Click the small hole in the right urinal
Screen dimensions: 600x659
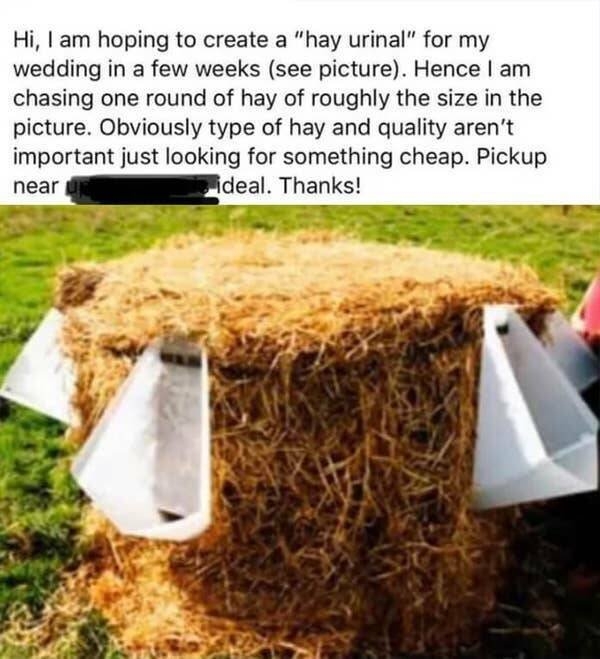point(502,327)
